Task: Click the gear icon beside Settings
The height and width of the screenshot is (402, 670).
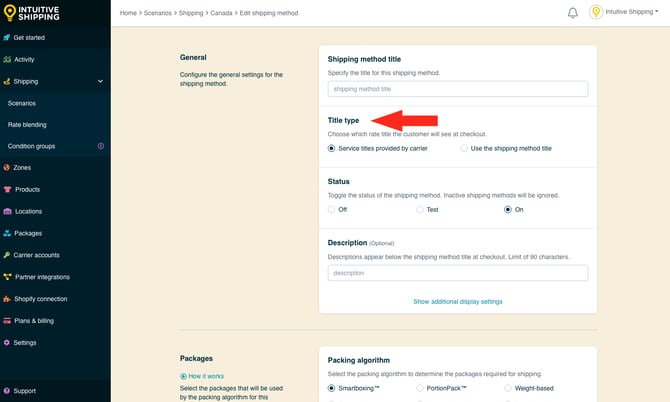Action: (6, 343)
